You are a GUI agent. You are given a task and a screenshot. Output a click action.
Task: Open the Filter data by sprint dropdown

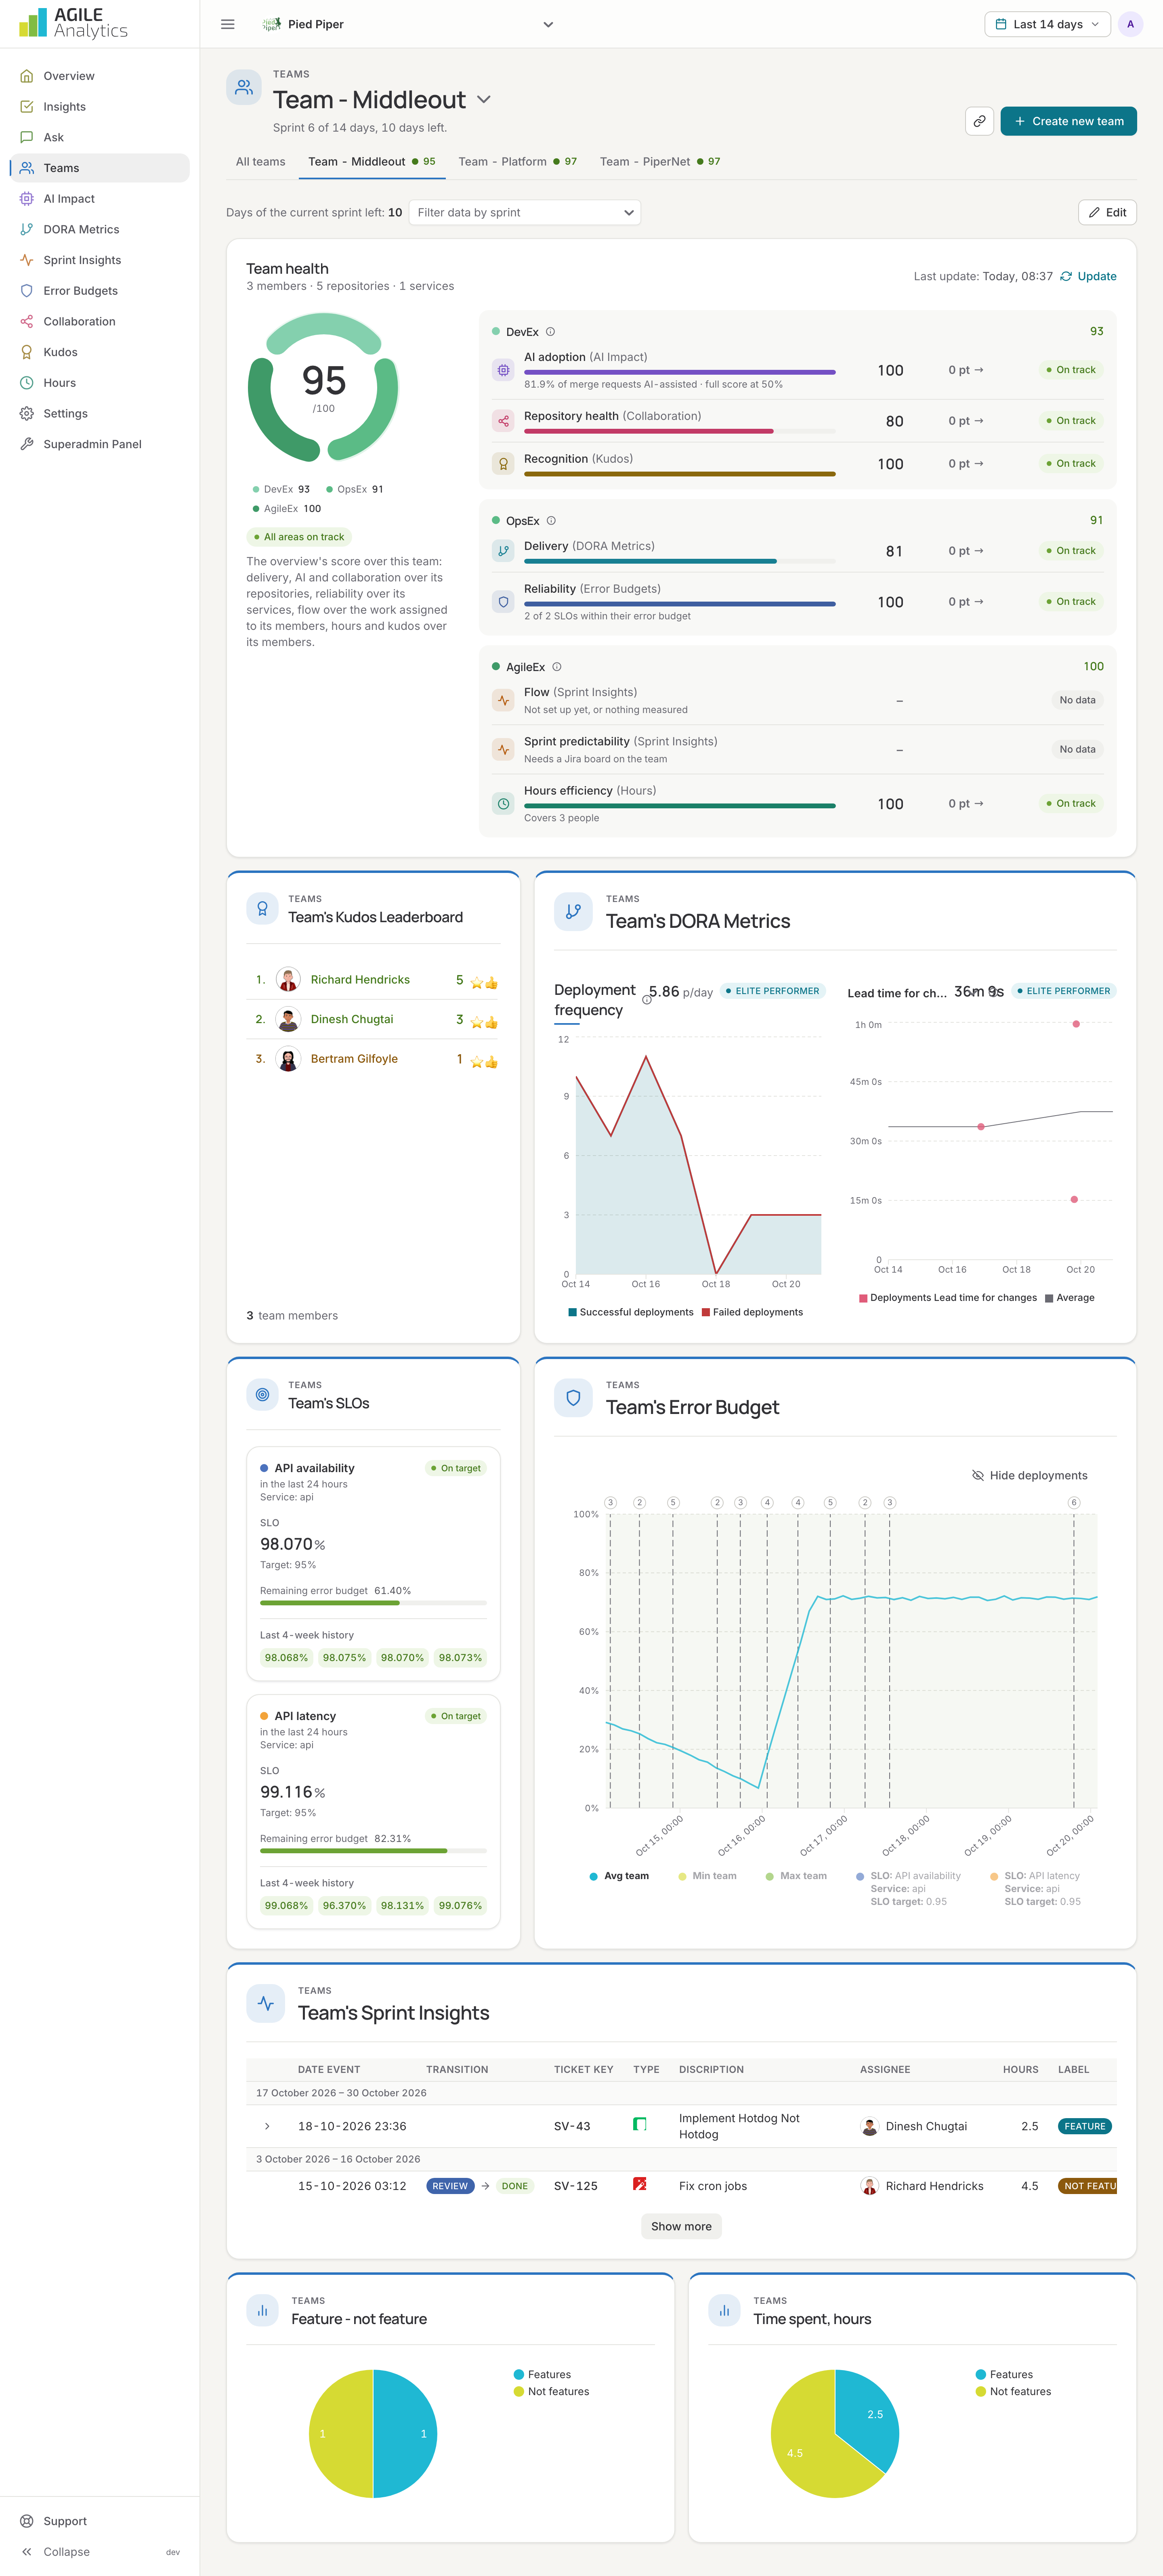[x=524, y=212]
